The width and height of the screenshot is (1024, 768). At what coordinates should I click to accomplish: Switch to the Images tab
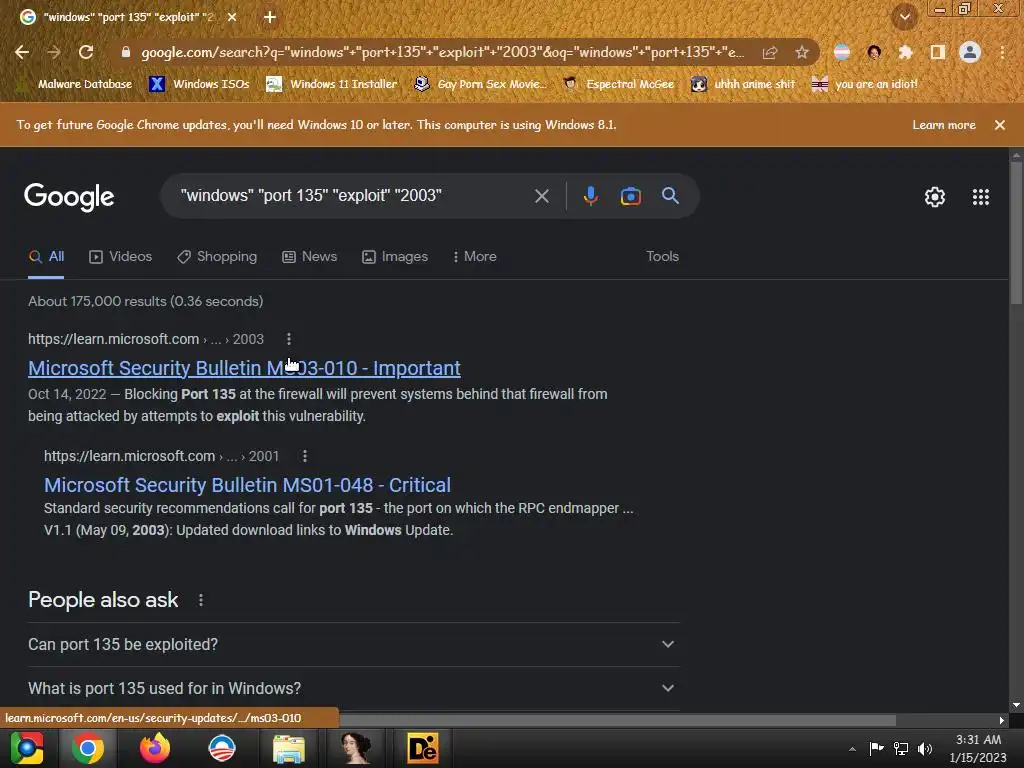[395, 257]
